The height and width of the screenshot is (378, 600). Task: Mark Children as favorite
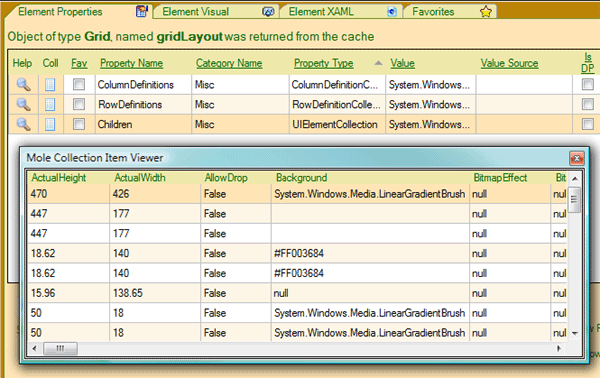click(x=79, y=124)
